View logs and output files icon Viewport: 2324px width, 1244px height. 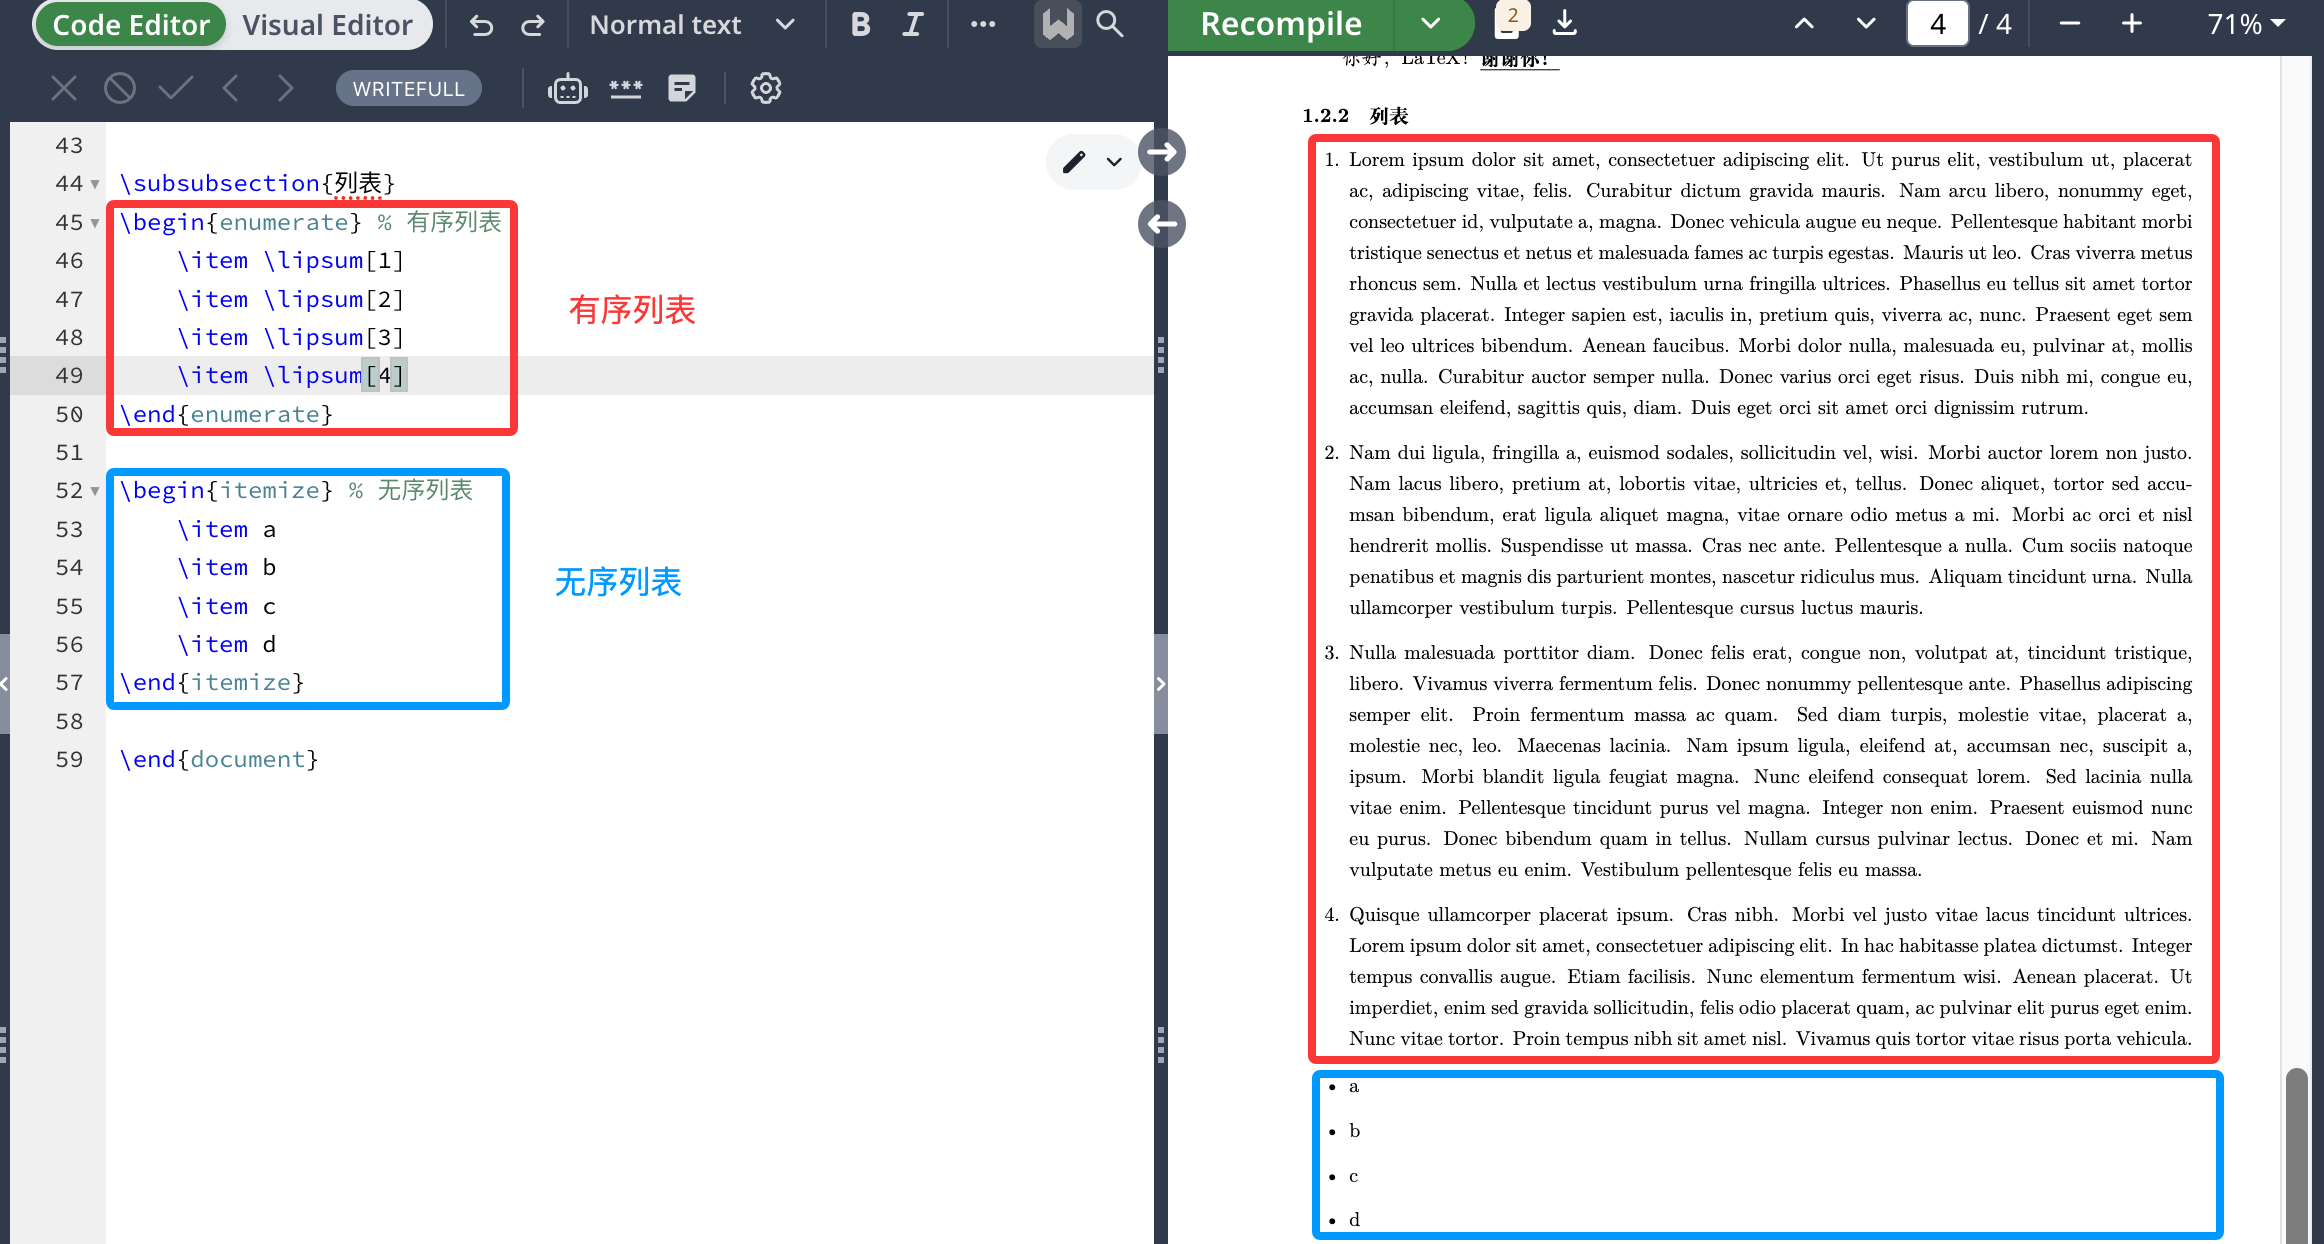coord(1509,22)
